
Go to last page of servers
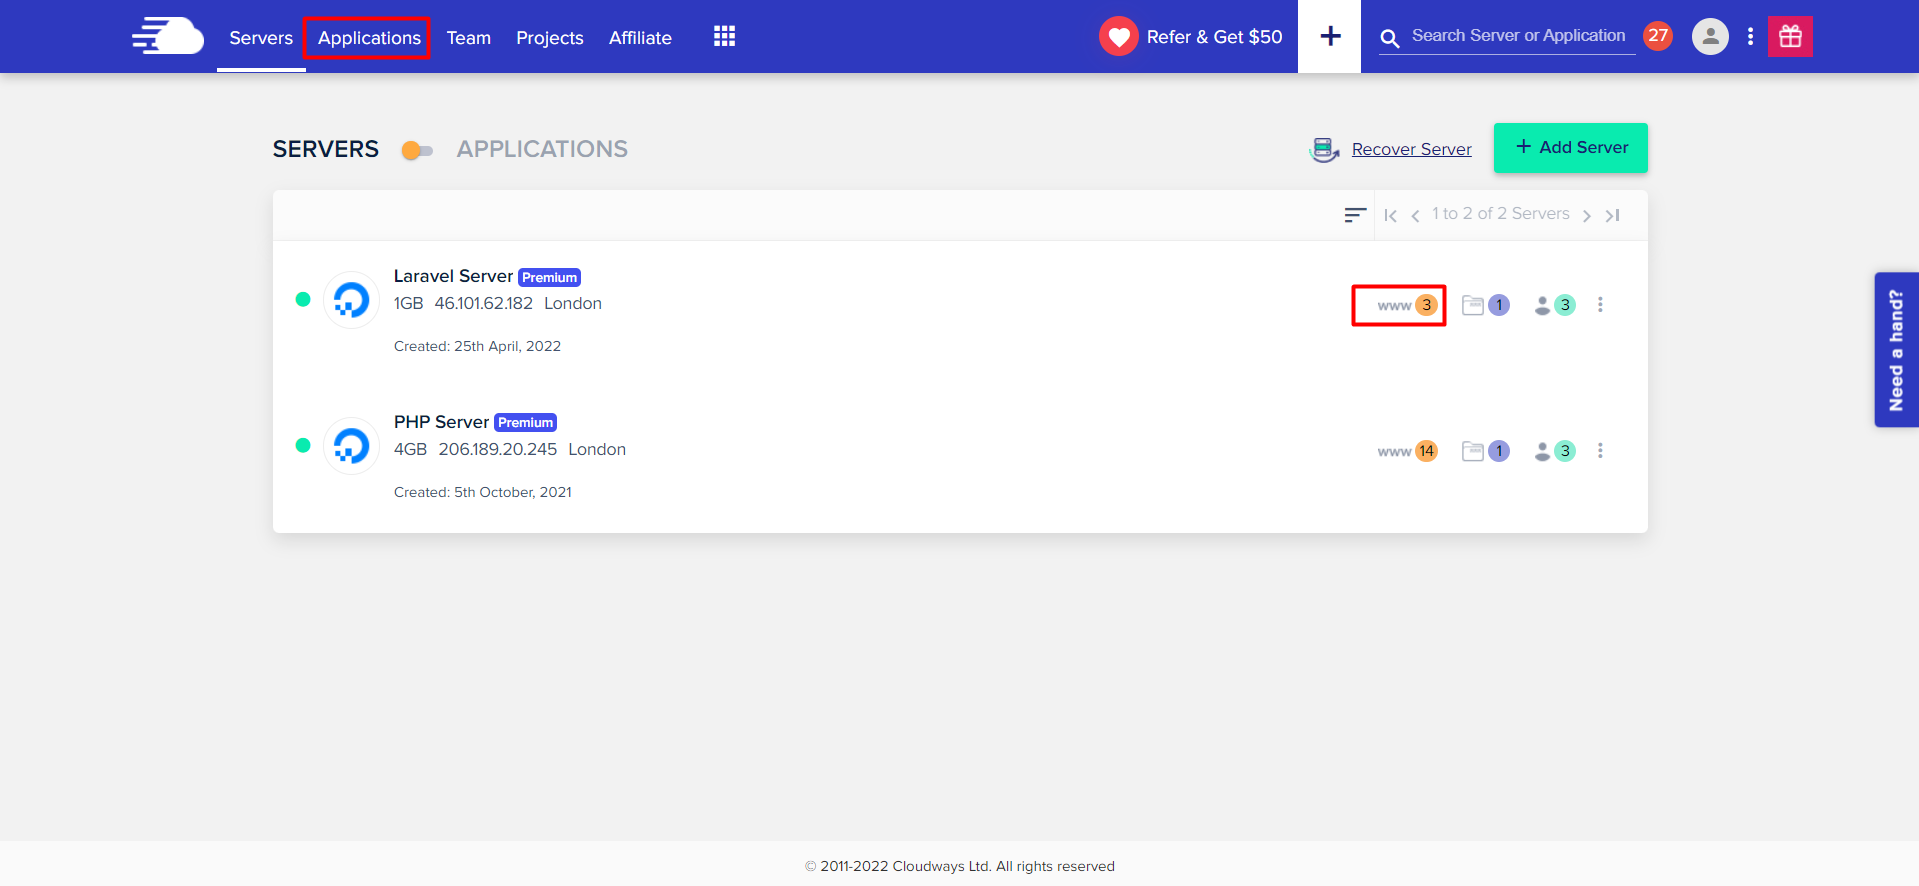[x=1612, y=215]
